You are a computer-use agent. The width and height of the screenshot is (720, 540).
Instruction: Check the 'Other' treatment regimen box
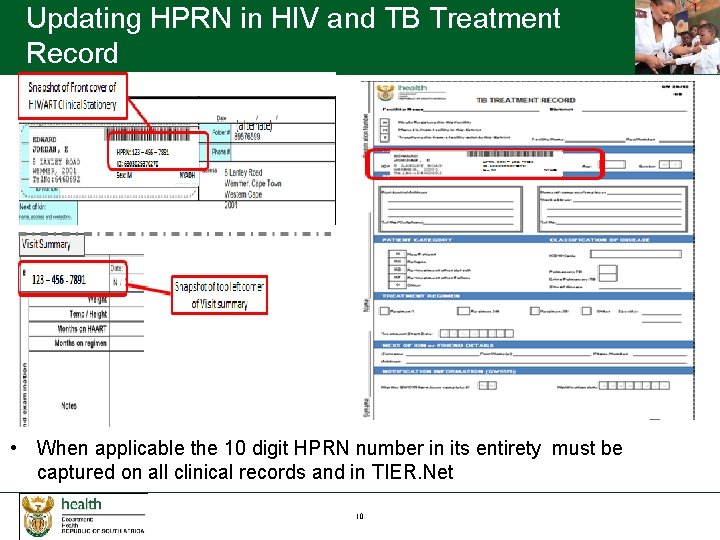pos(586,311)
